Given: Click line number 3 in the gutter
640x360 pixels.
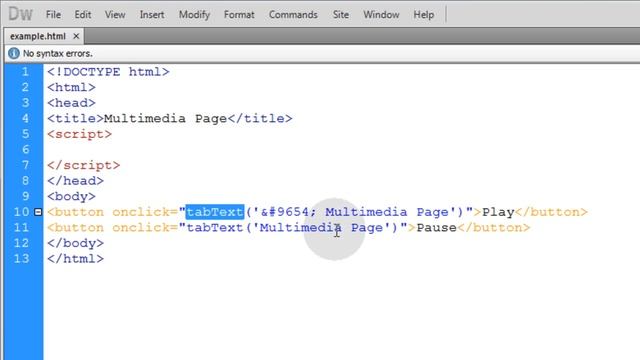Looking at the screenshot, I should tap(25, 103).
